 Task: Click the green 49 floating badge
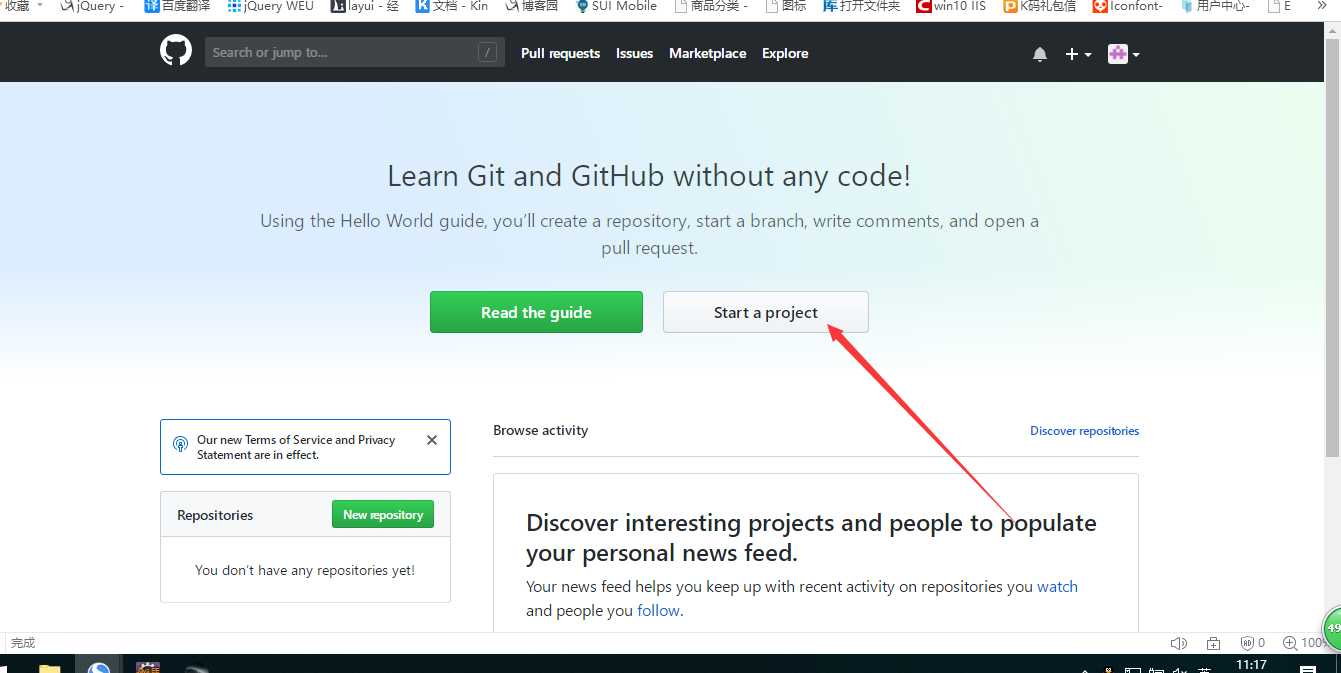[1333, 629]
